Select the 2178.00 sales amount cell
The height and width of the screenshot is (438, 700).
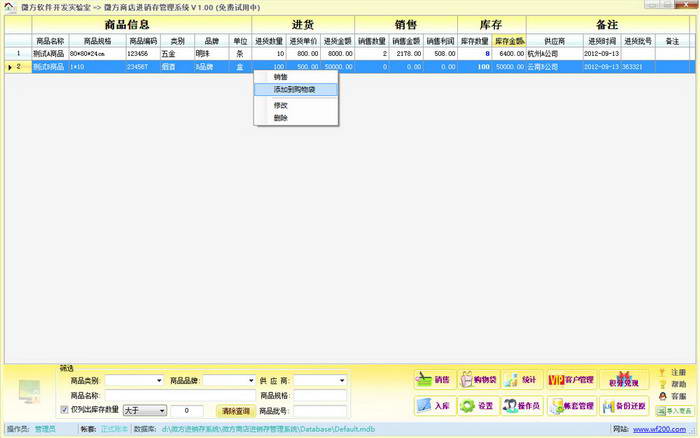tap(406, 54)
